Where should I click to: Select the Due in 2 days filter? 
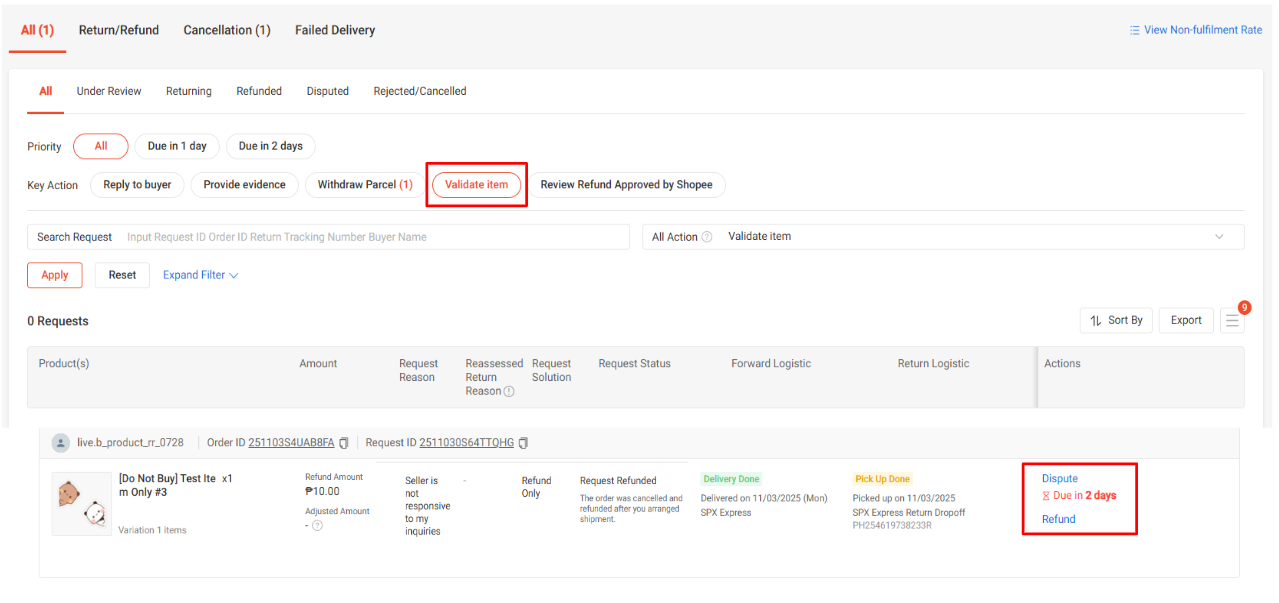coord(270,146)
